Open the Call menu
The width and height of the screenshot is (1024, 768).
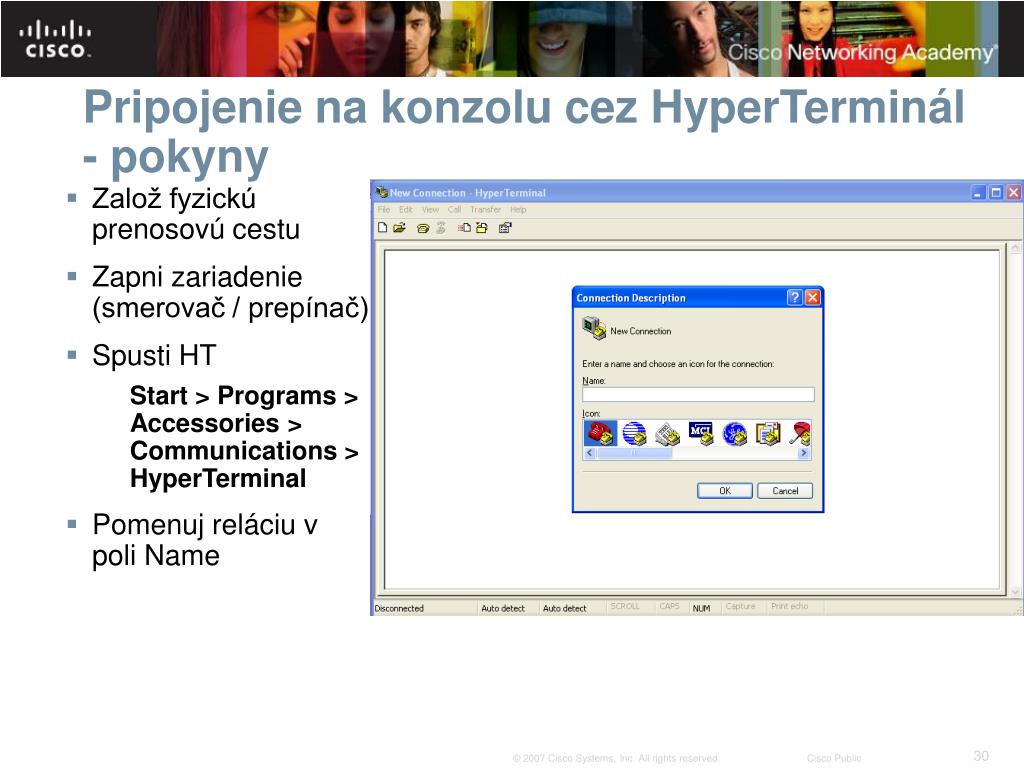pyautogui.click(x=455, y=210)
